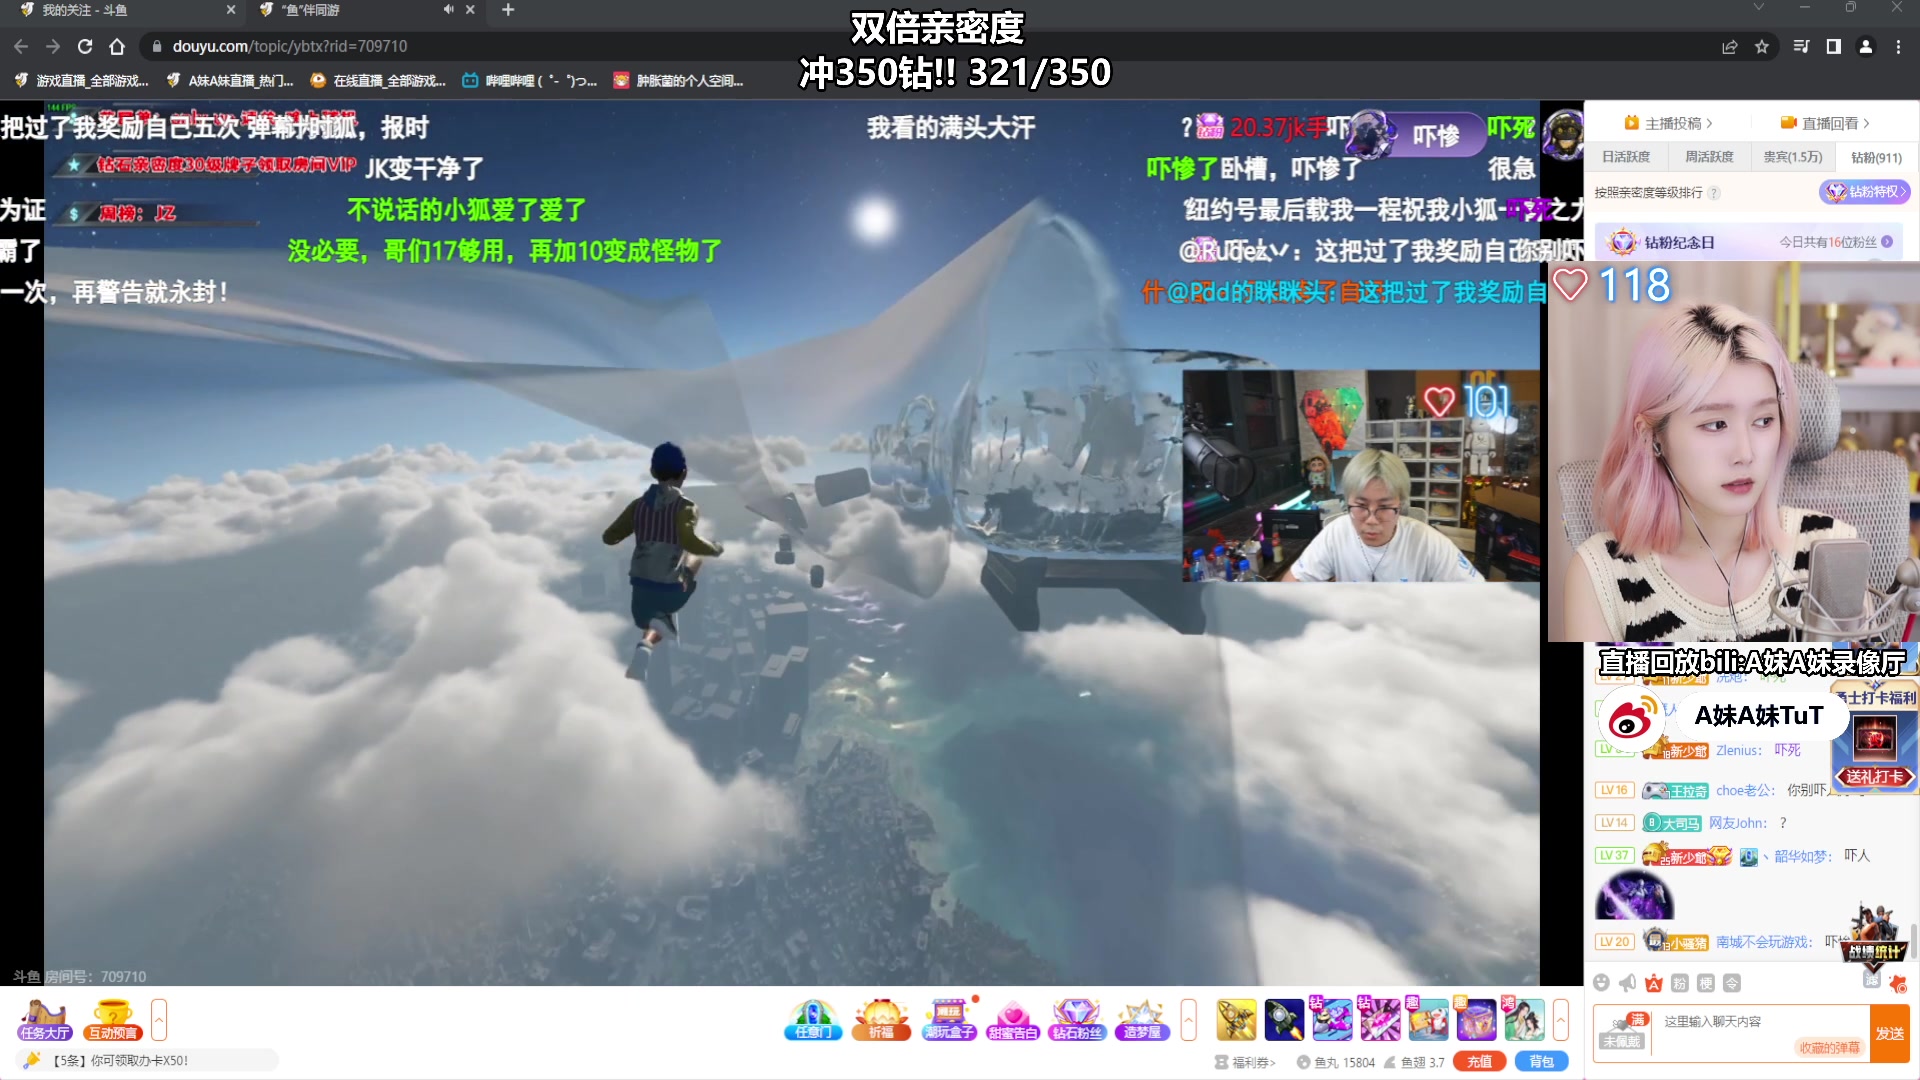Go back to previous page
Image resolution: width=1920 pixels, height=1080 pixels.
[x=21, y=46]
